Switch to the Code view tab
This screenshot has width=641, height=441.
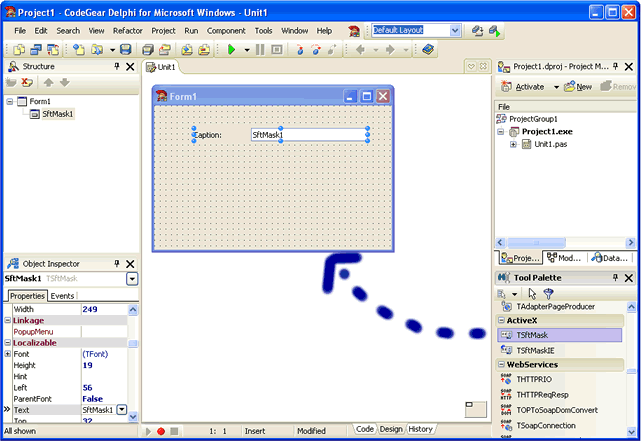[365, 429]
